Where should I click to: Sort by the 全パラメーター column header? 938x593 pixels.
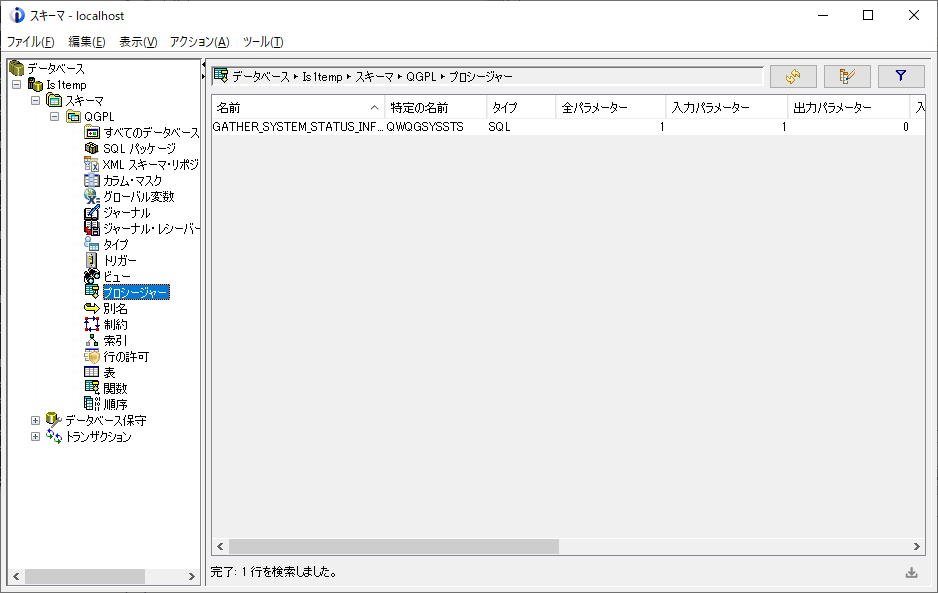click(611, 108)
